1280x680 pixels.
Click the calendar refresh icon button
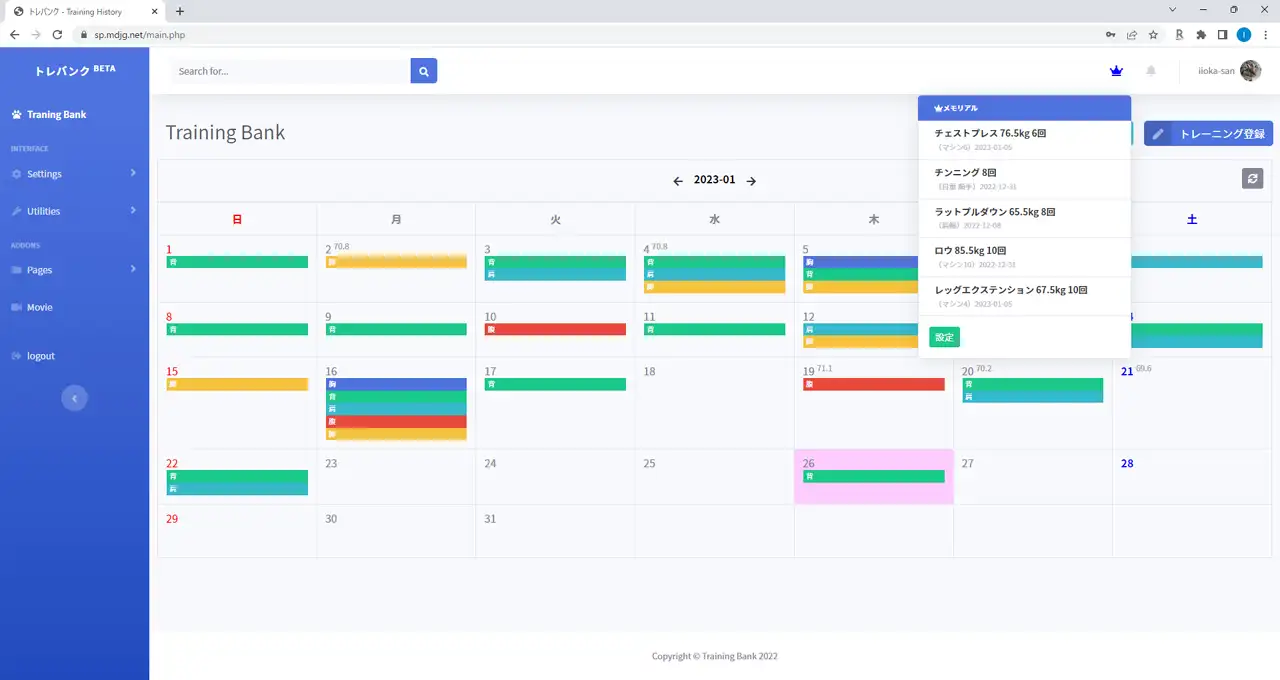point(1252,178)
